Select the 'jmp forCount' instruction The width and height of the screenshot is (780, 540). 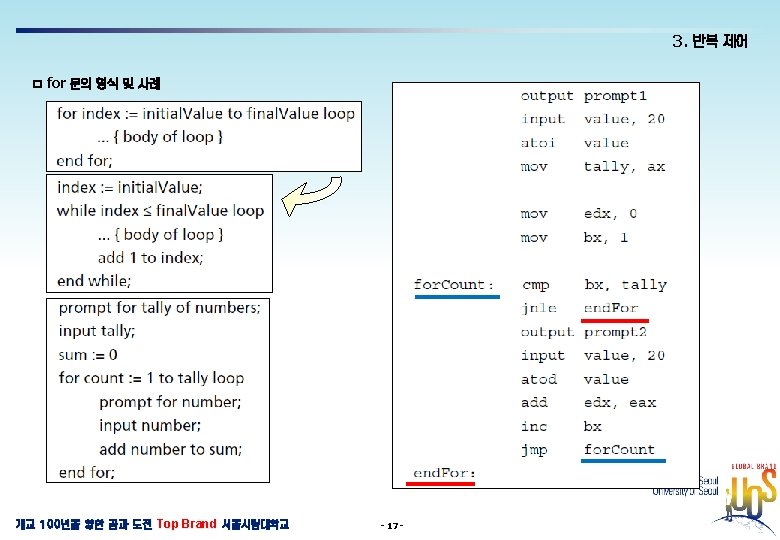tap(588, 450)
